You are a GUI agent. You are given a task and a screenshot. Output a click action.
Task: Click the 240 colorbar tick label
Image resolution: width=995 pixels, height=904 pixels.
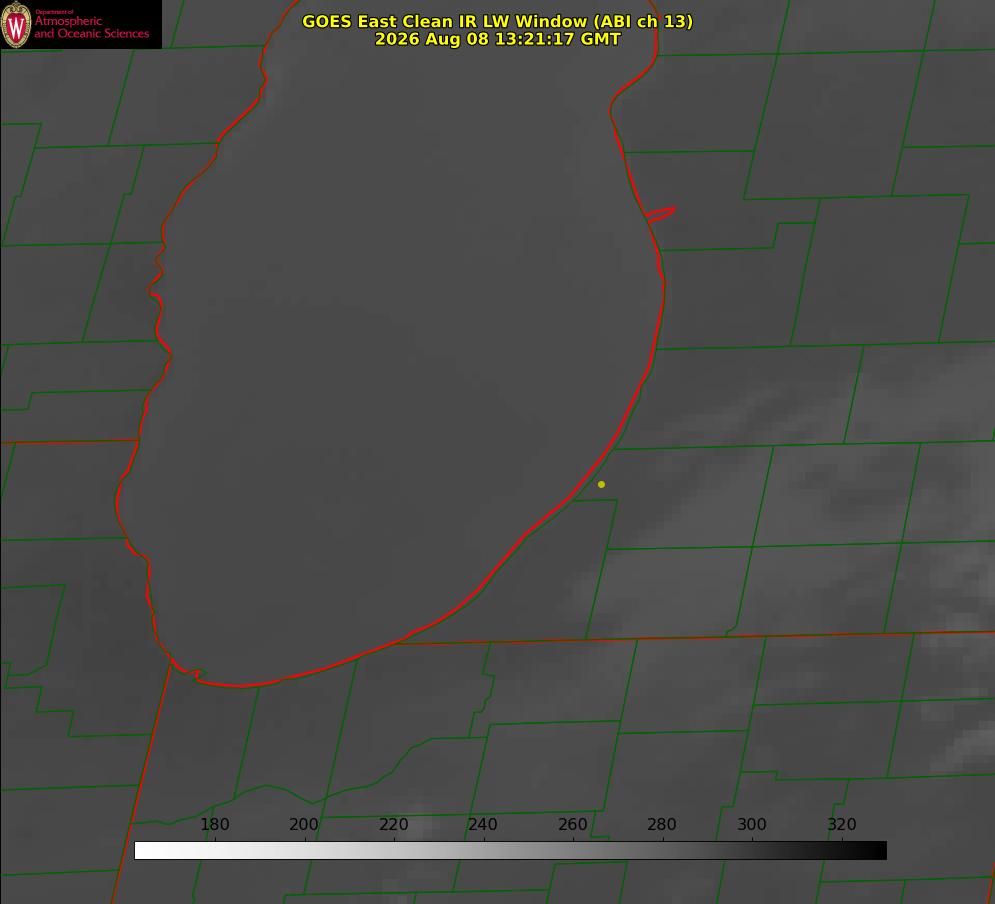pyautogui.click(x=483, y=824)
